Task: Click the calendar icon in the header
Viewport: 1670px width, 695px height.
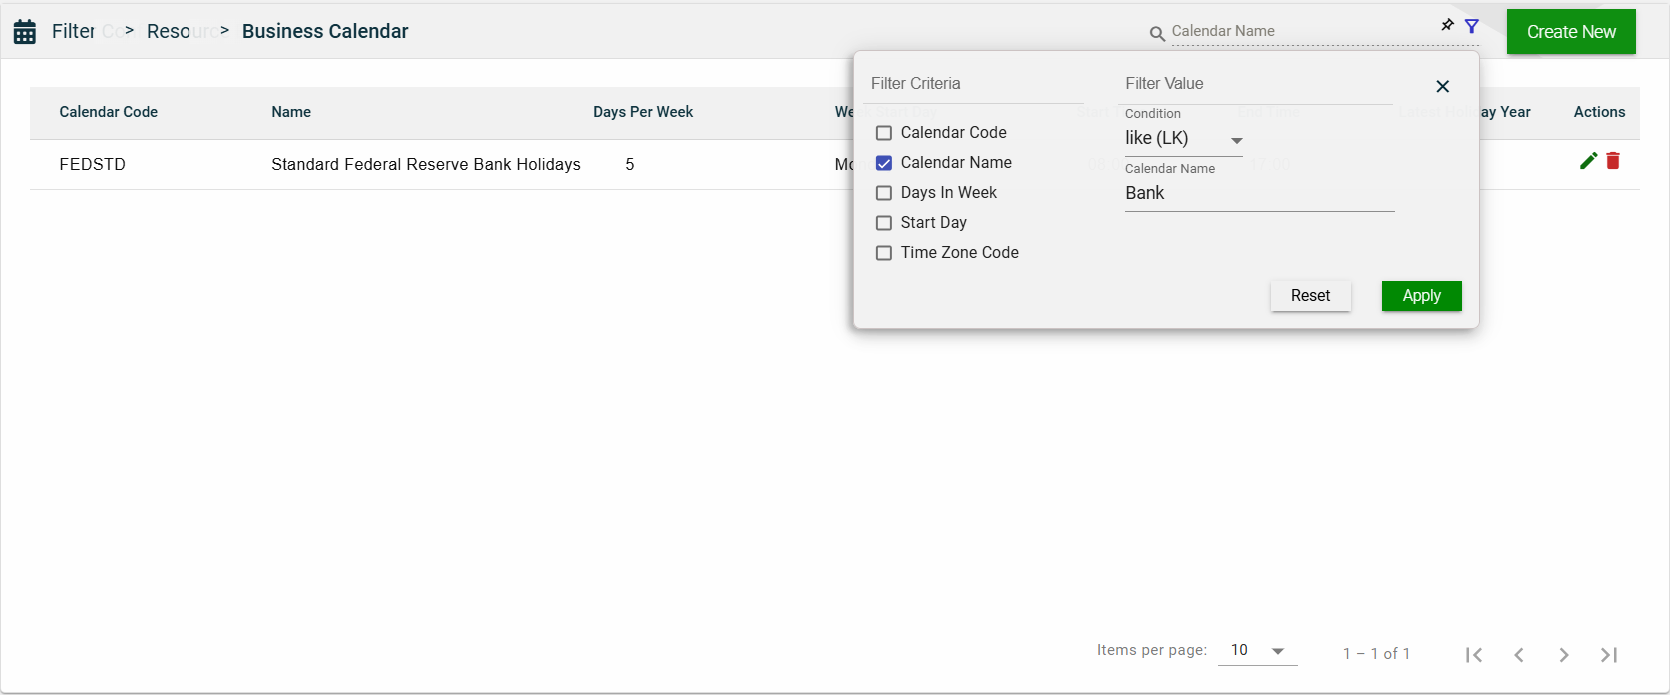Action: click(25, 32)
